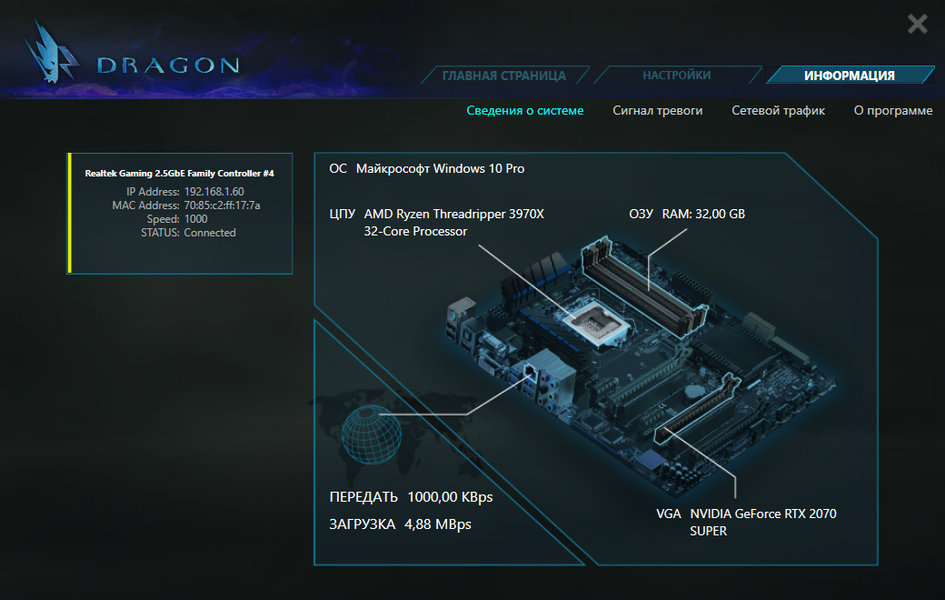Viewport: 945px width, 600px height.
Task: Click the Майкрософт Windows 10 Pro text
Action: coord(440,169)
